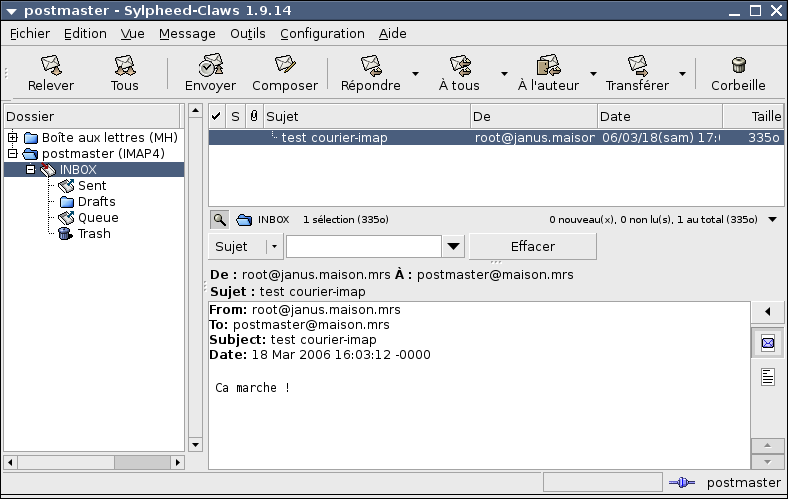
Task: Sort messages by Sujet column header
Action: (367, 116)
